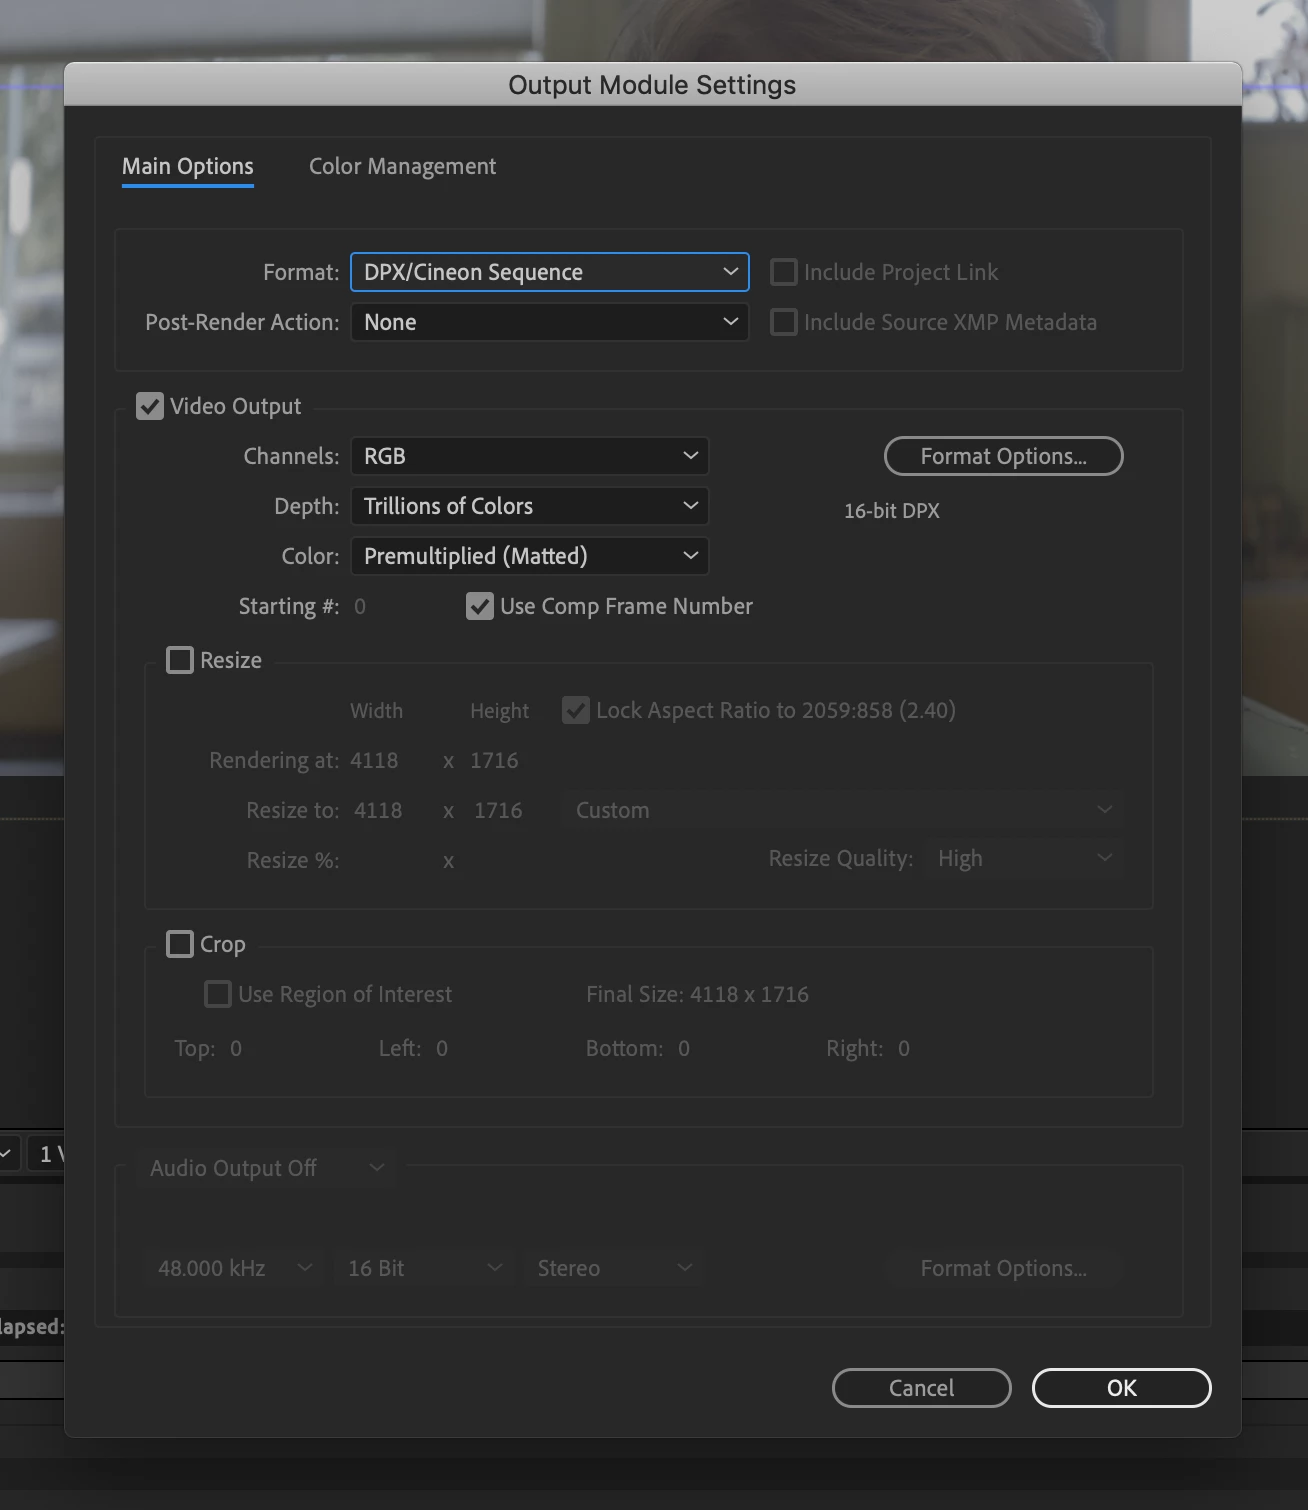Open the Audio Output Off dropdown
The image size is (1308, 1510).
coord(267,1168)
